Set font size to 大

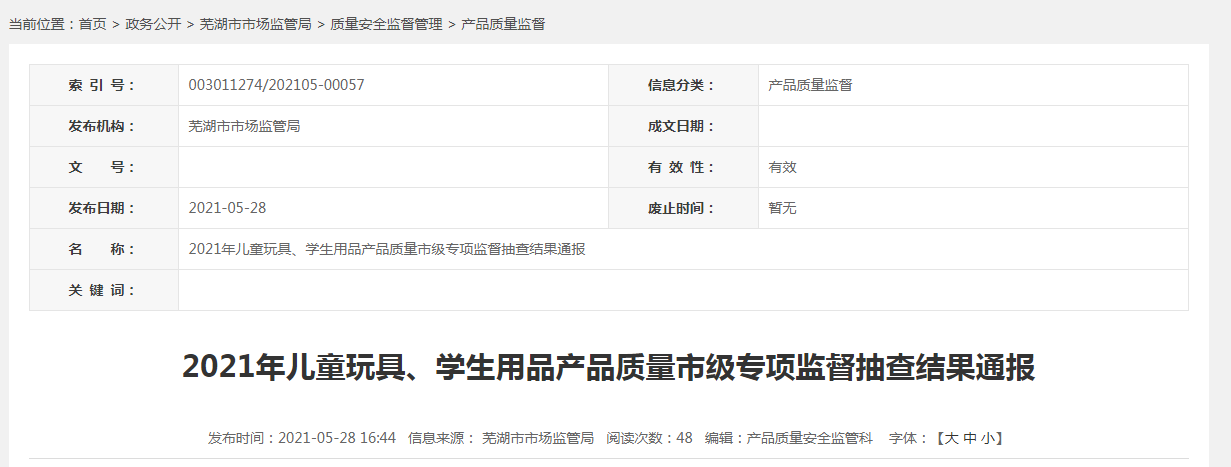[952, 438]
